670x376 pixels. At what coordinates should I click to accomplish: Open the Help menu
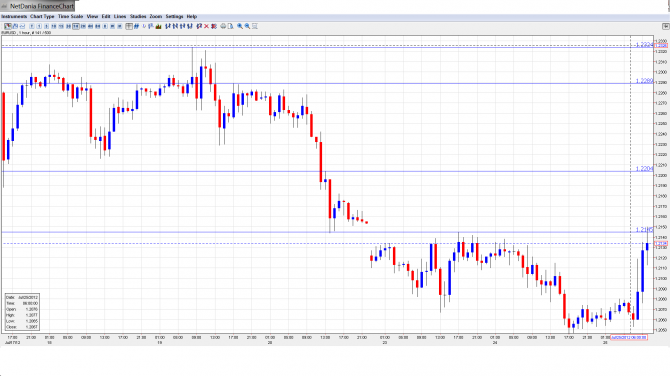tap(192, 17)
